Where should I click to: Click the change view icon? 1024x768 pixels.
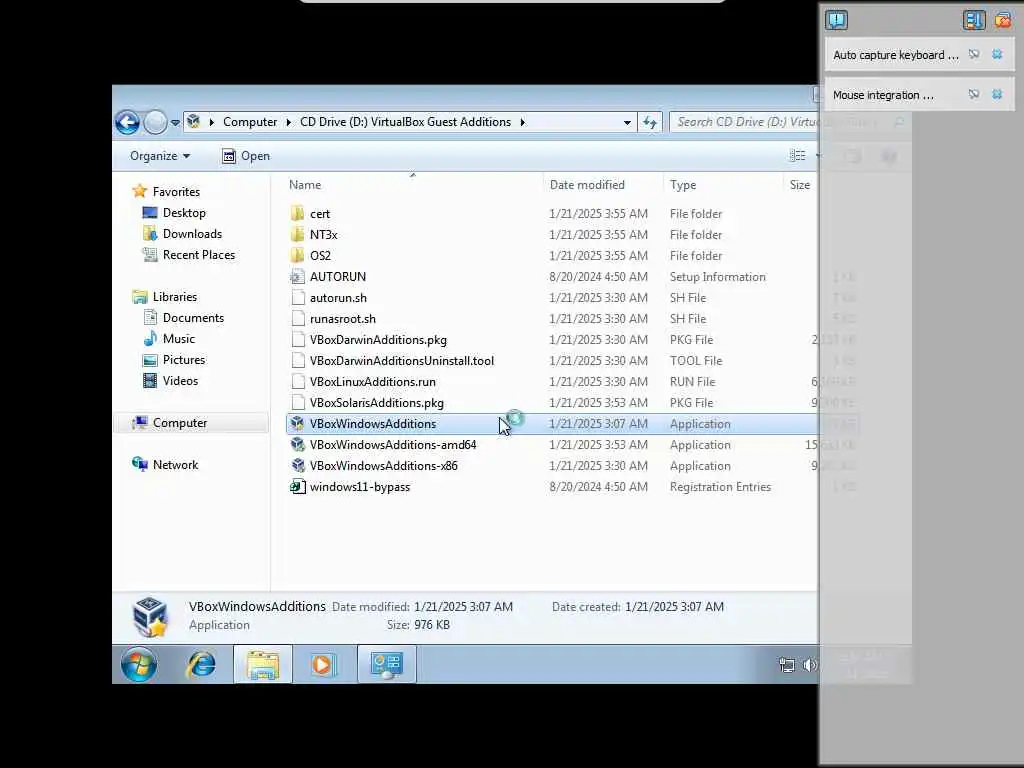797,155
